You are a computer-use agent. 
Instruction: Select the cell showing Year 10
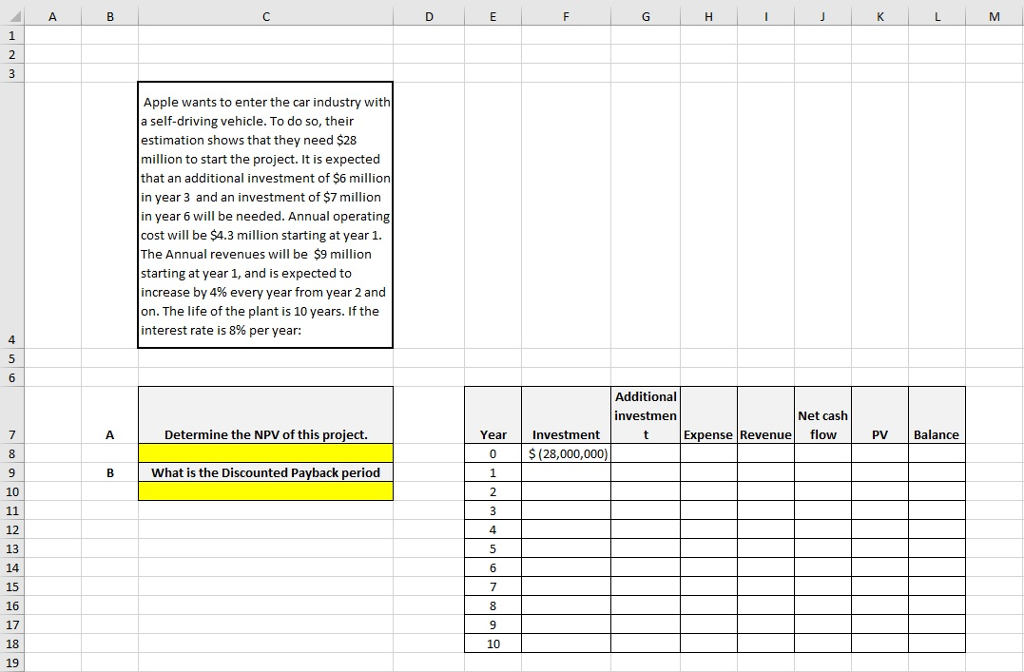(492, 644)
